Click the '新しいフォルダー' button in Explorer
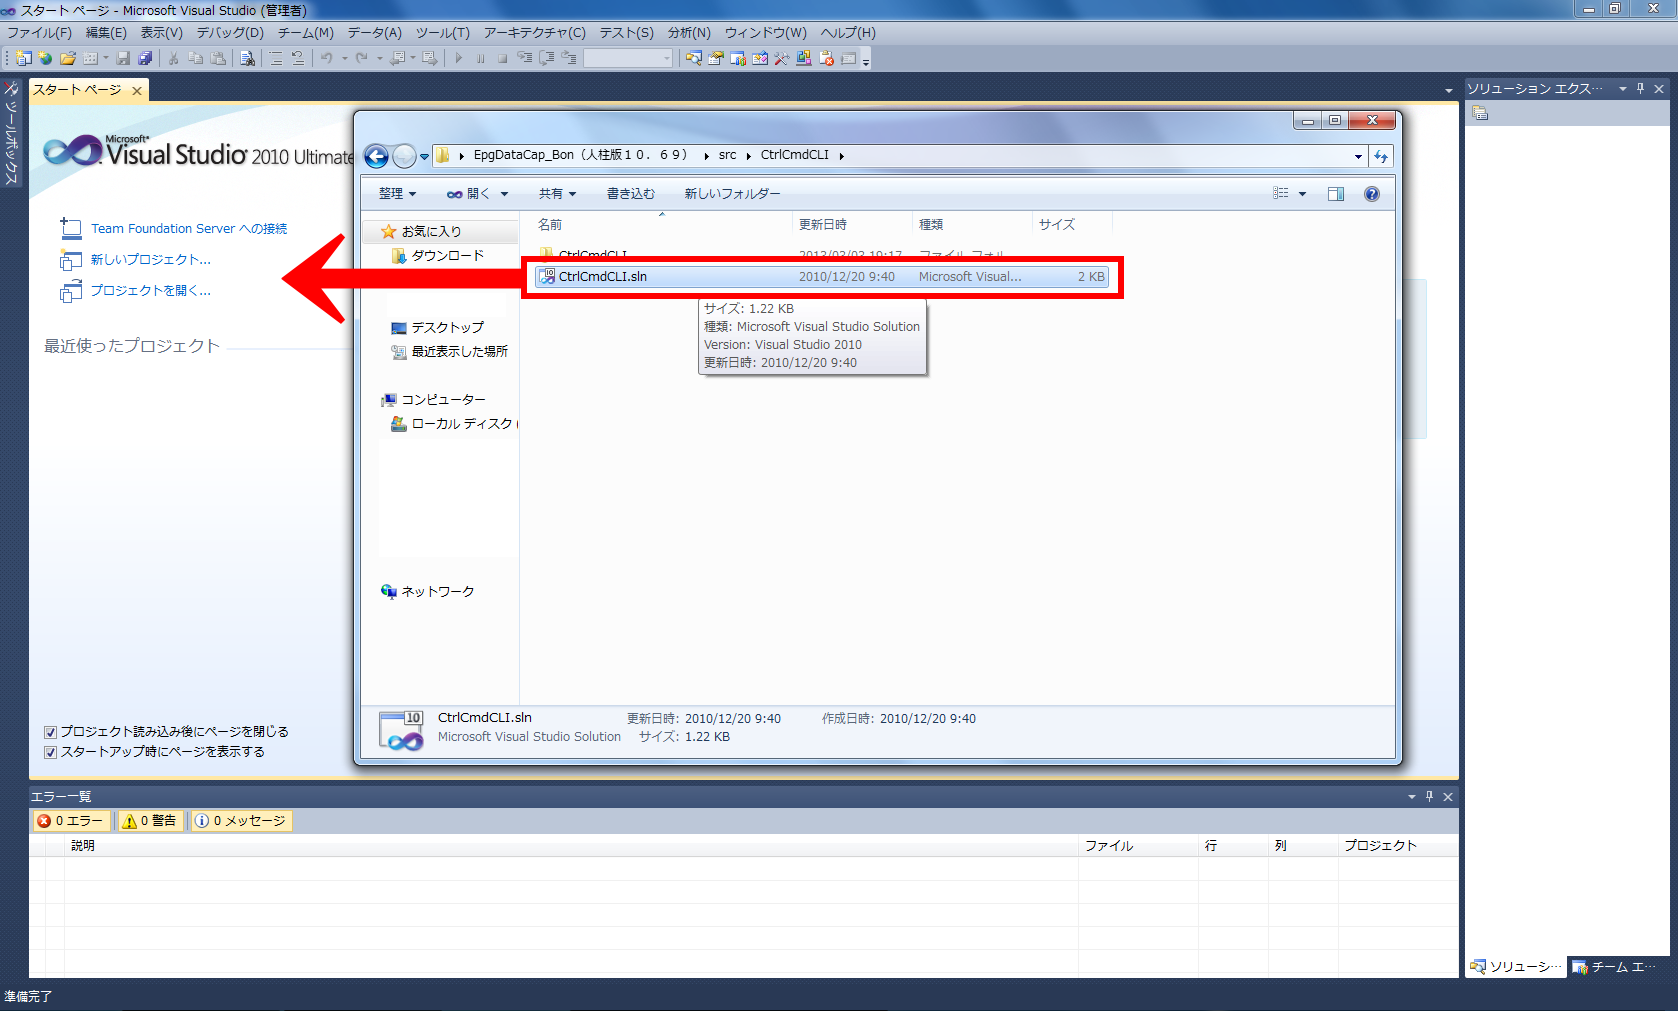Image resolution: width=1678 pixels, height=1011 pixels. 732,194
